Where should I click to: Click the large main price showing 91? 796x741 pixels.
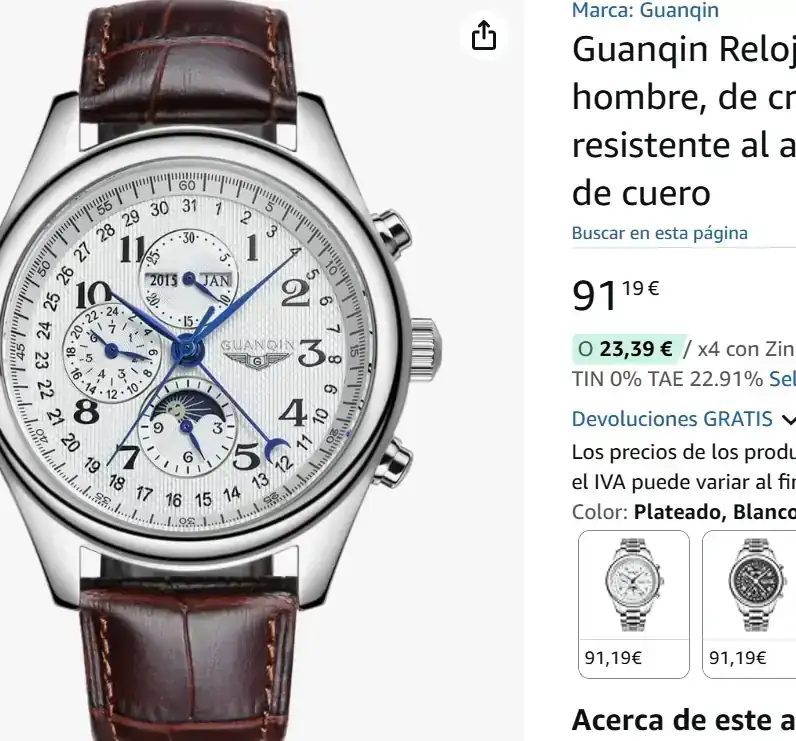(615, 295)
